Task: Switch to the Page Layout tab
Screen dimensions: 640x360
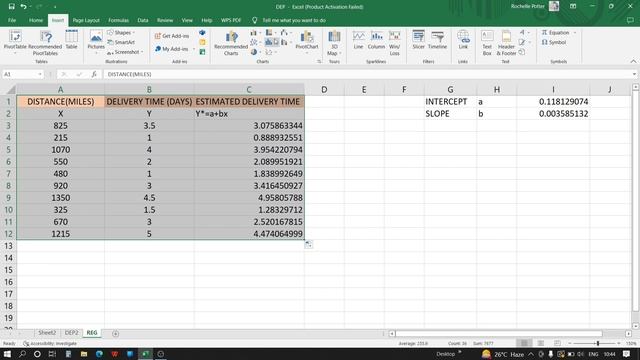Action: 86,20
